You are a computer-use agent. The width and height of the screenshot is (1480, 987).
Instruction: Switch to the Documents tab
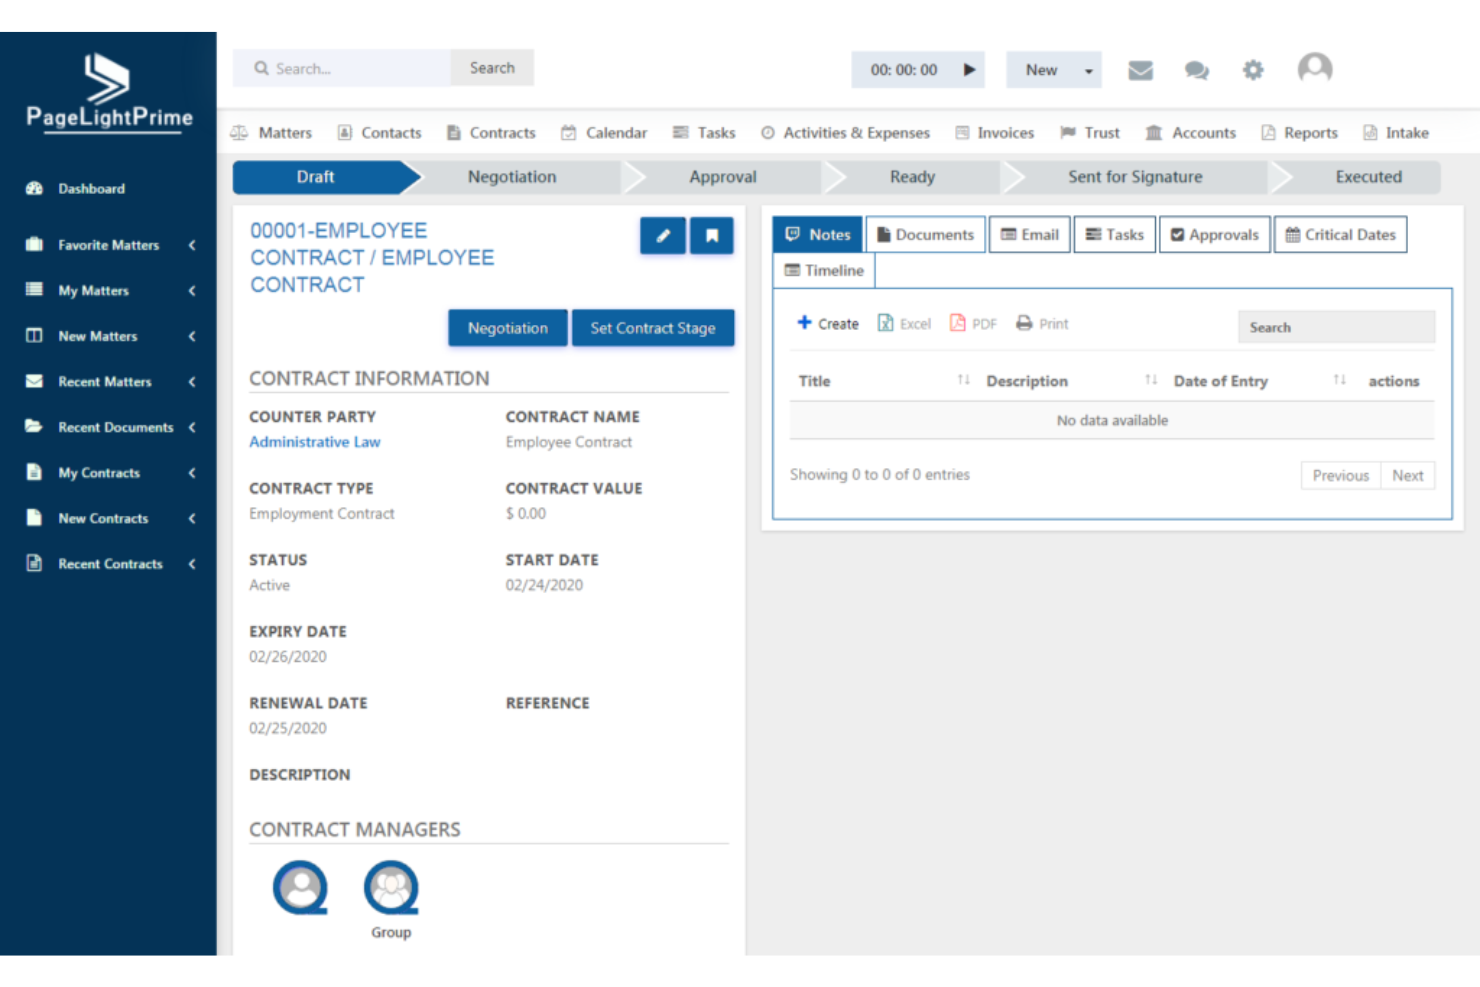coord(926,234)
